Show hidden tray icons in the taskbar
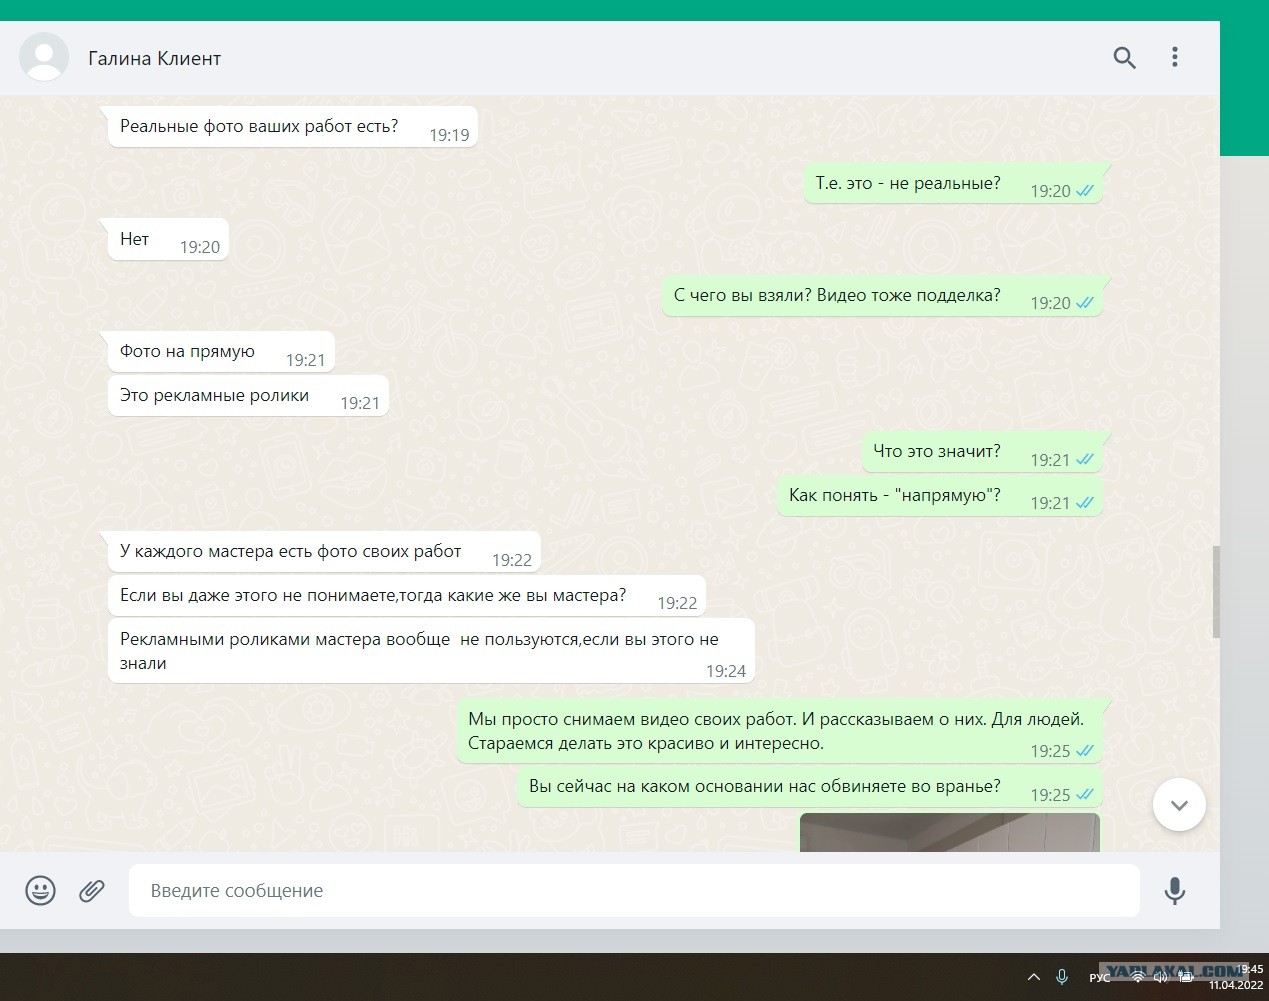 tap(1033, 977)
